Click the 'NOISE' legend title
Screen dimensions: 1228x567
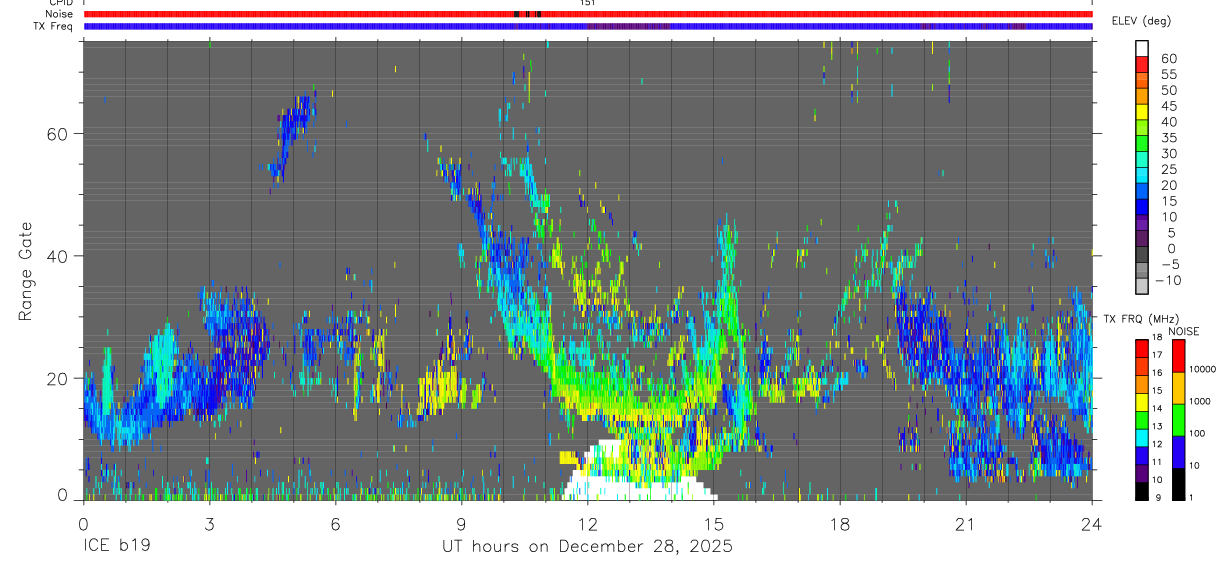(1183, 331)
